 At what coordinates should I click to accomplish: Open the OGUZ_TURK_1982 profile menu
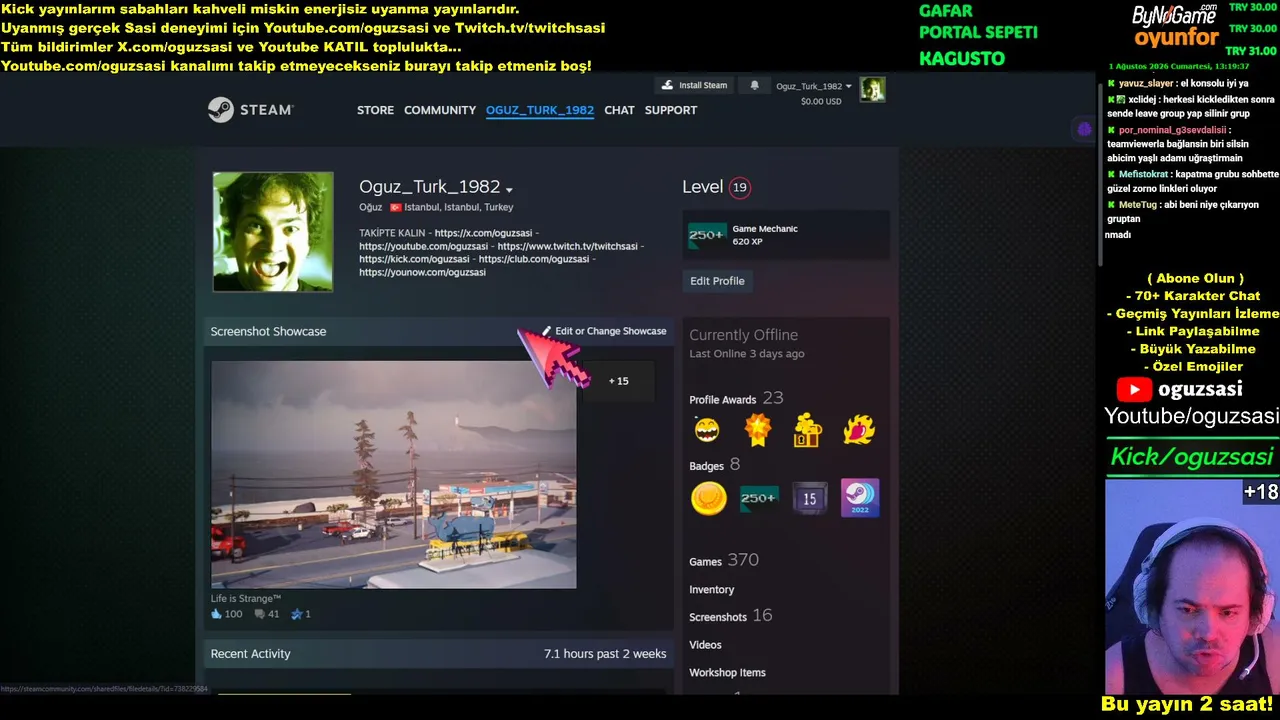coord(540,110)
